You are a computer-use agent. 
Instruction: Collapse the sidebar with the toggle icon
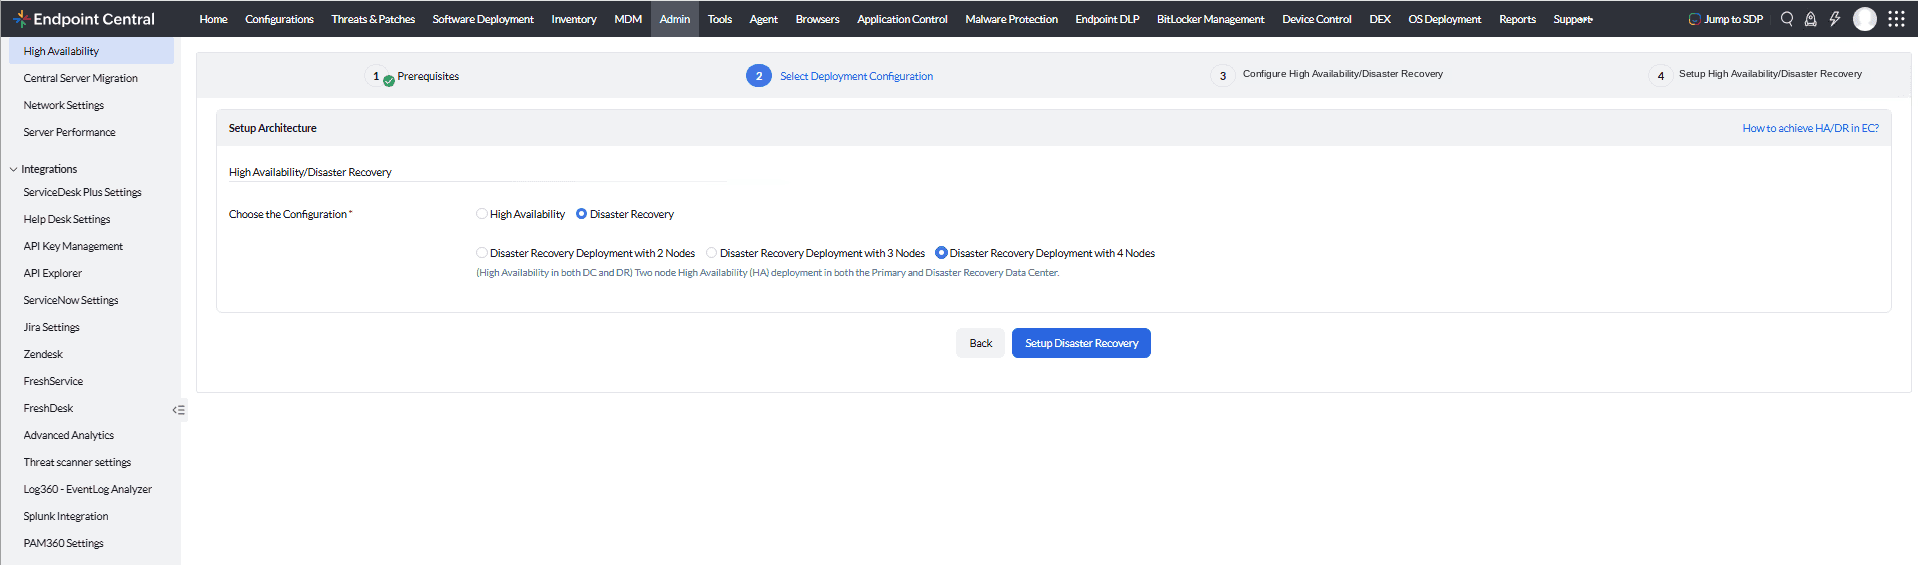tap(178, 410)
